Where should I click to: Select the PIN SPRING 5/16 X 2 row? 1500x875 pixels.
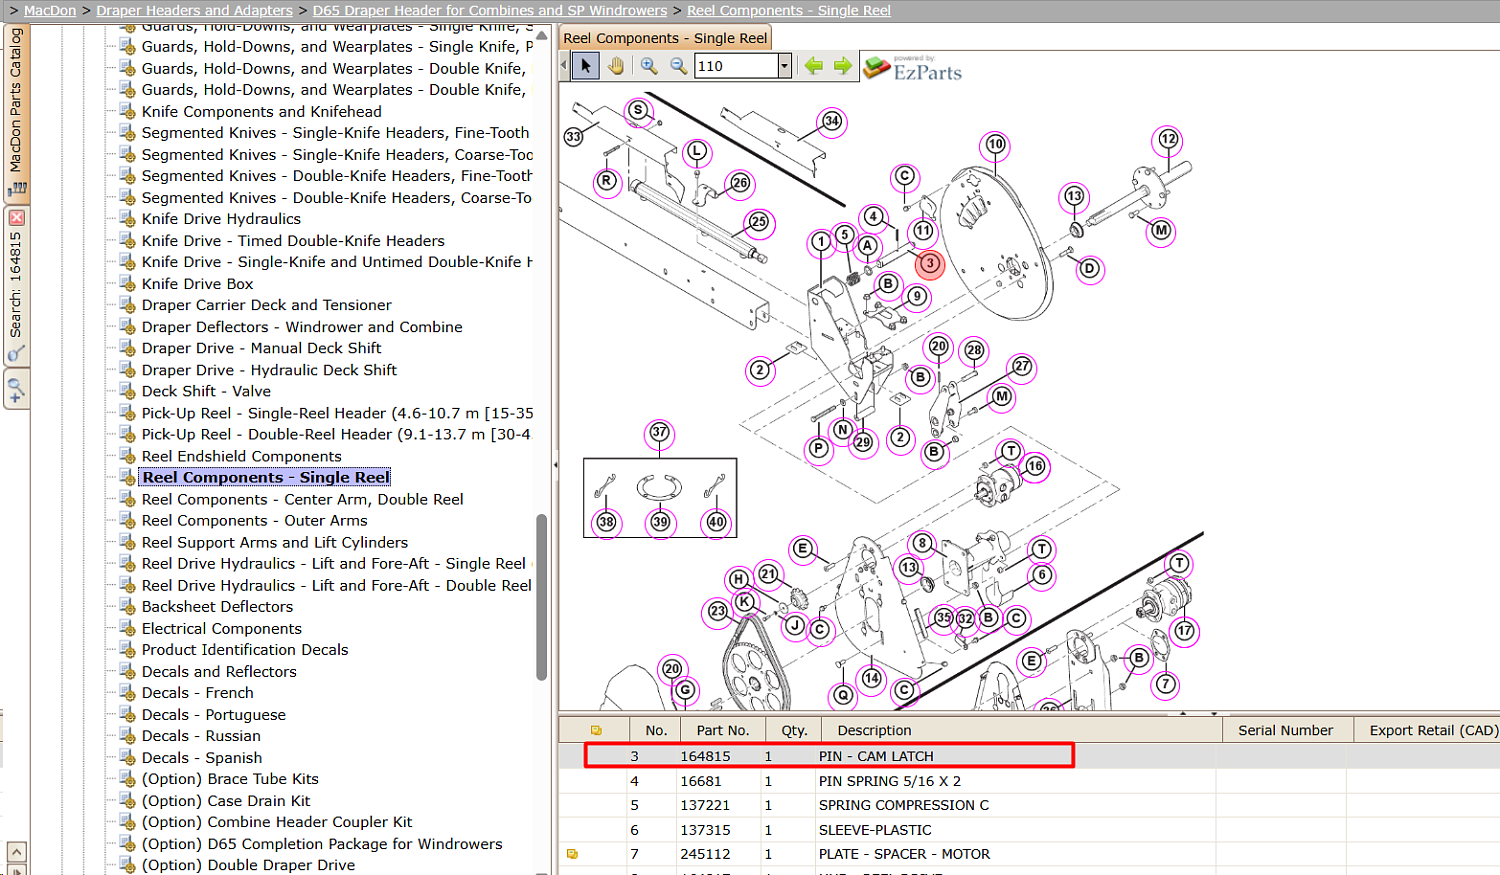(x=1028, y=781)
